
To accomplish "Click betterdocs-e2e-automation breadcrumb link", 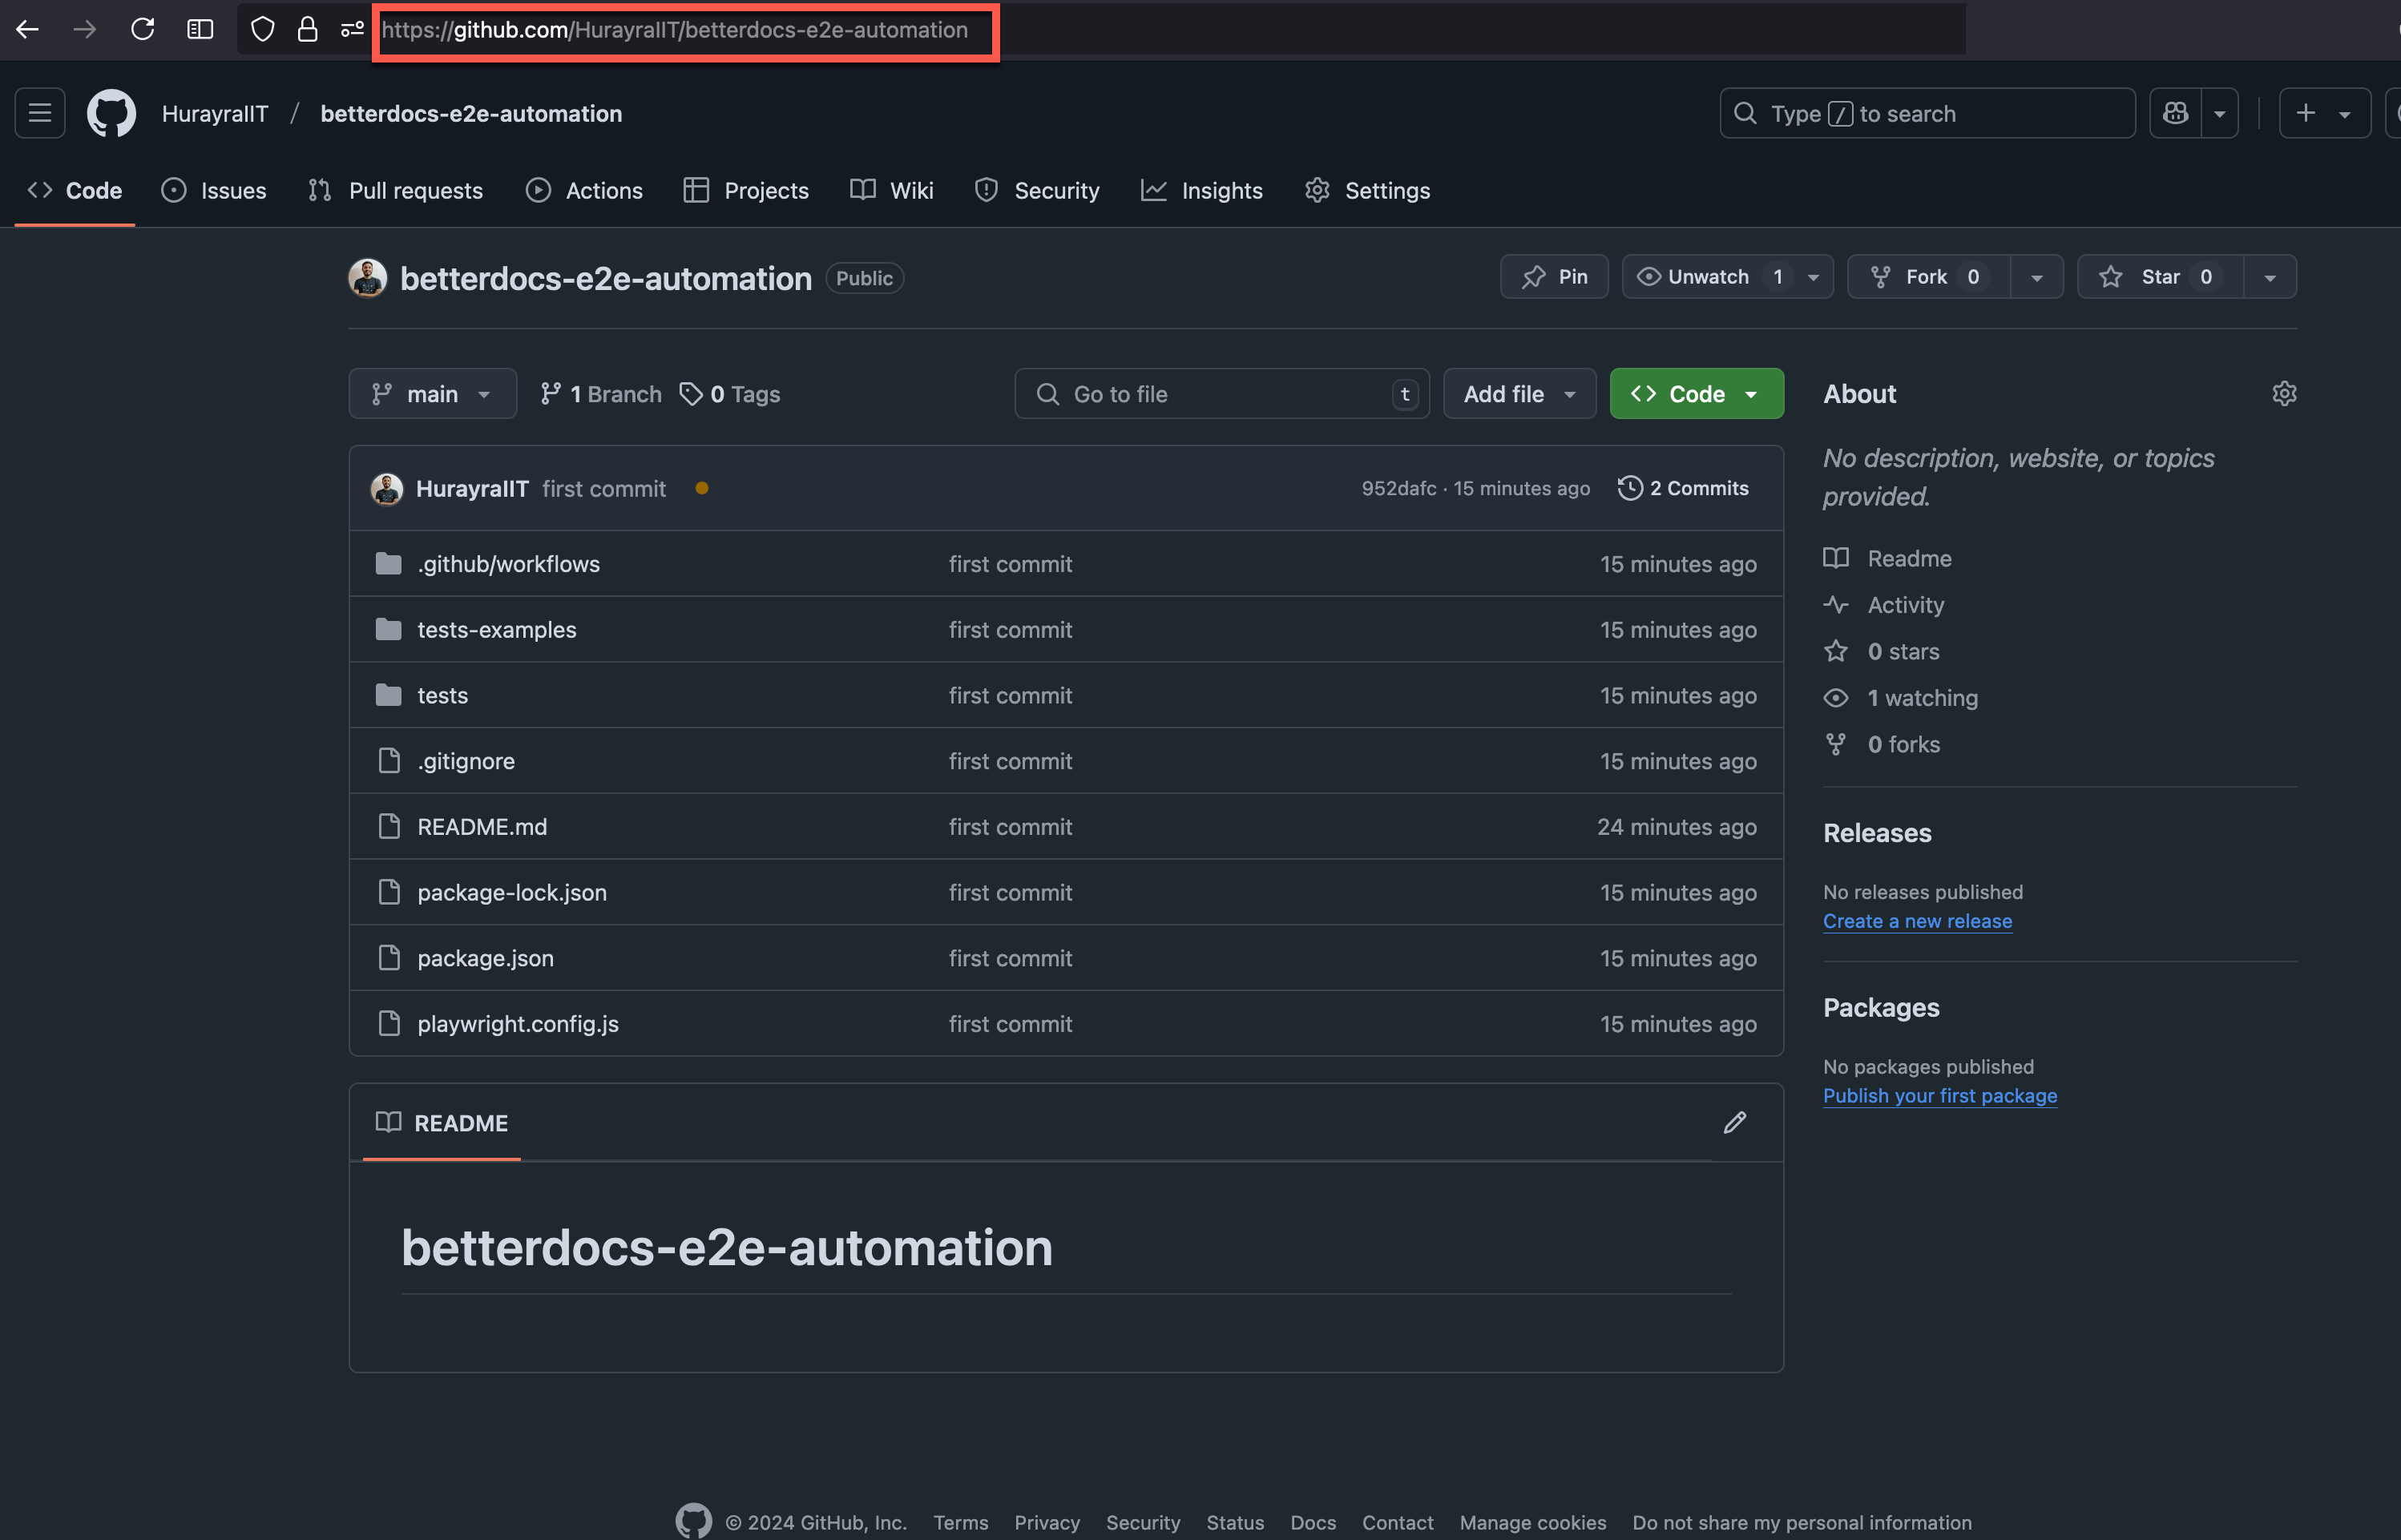I will [471, 113].
